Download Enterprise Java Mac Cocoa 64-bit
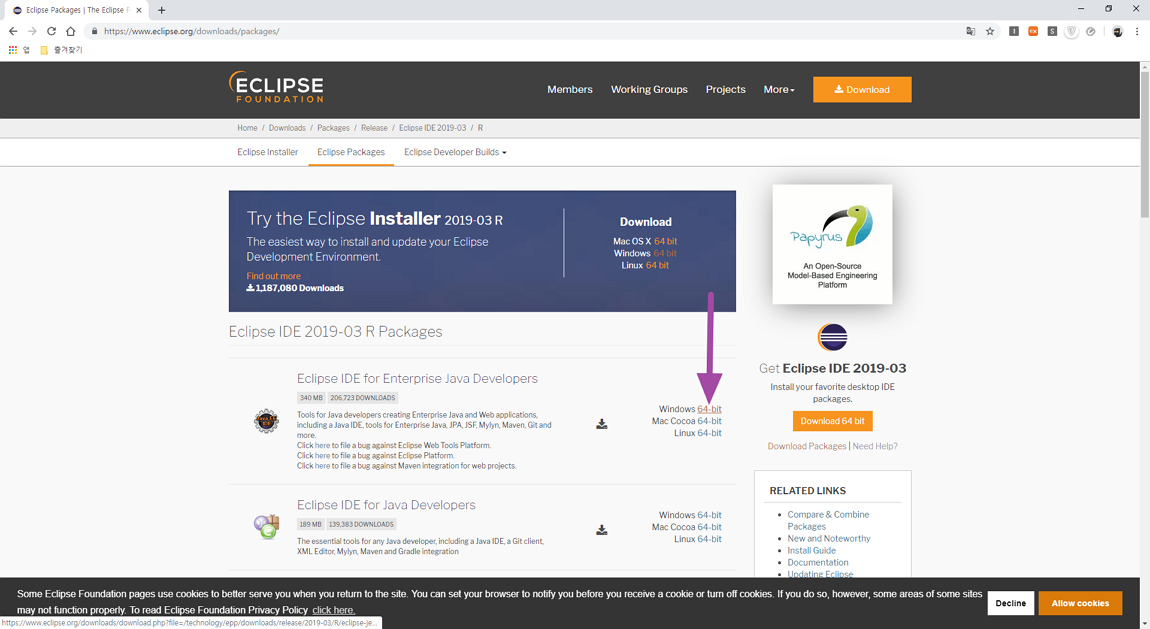The height and width of the screenshot is (629, 1150). 709,421
